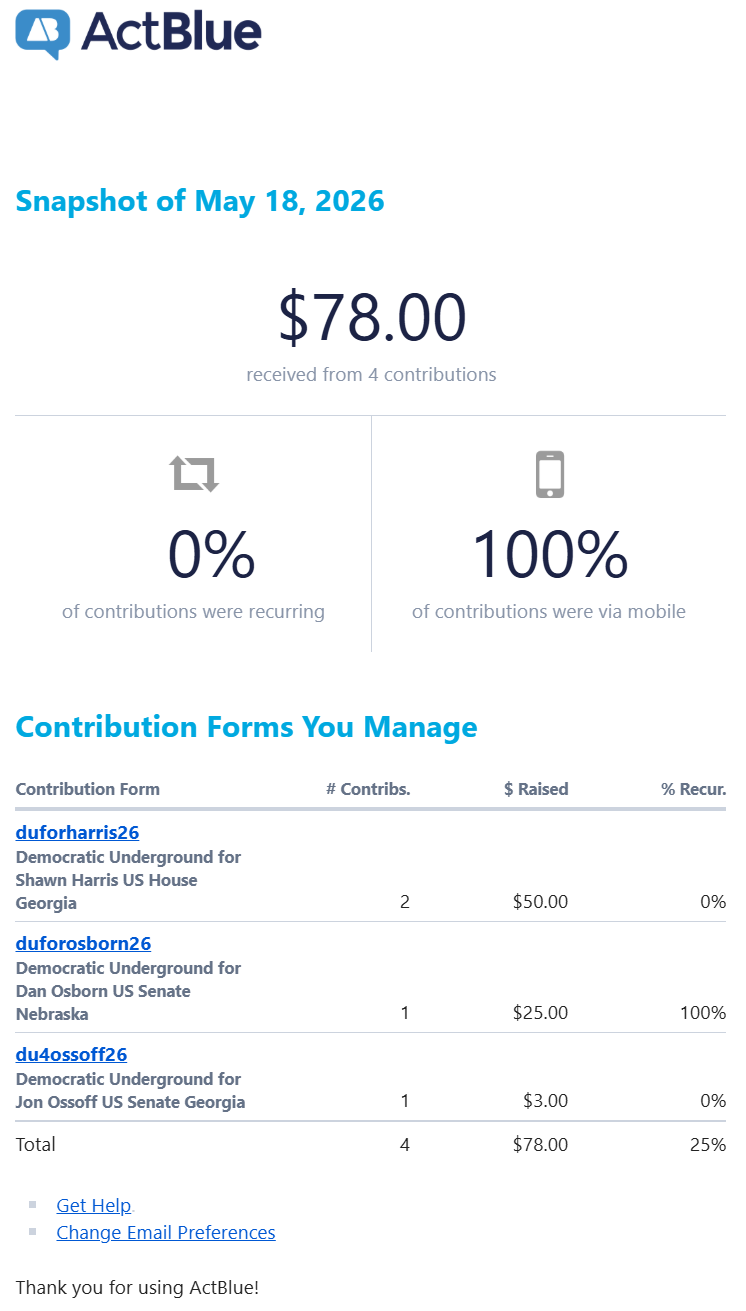Click the 0% recurring contributions figure
The width and height of the screenshot is (746, 1311).
211,554
